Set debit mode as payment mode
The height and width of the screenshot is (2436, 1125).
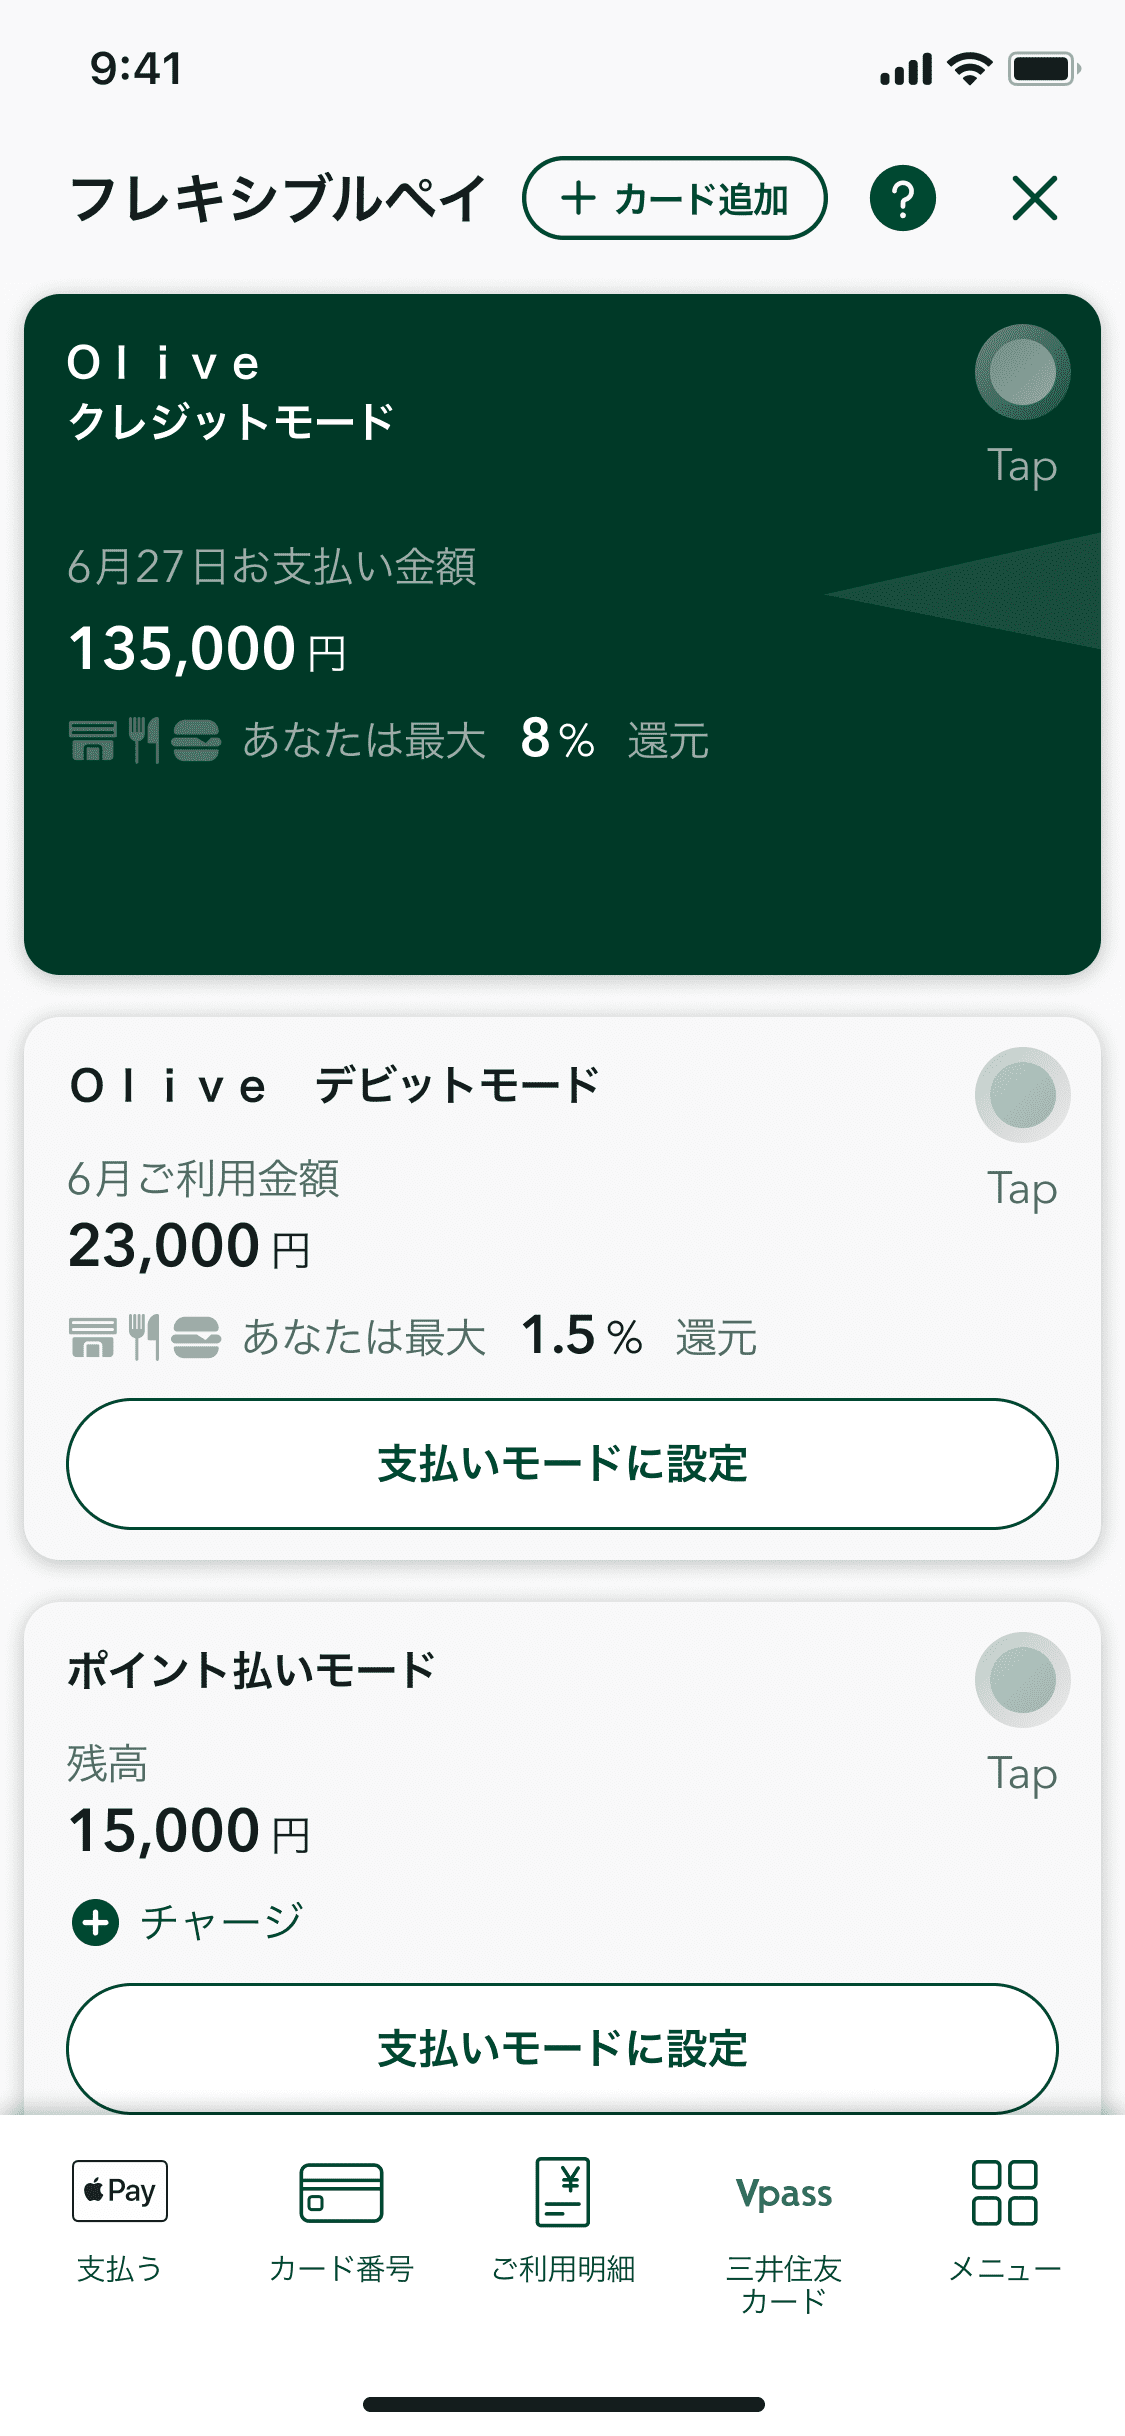click(562, 1464)
